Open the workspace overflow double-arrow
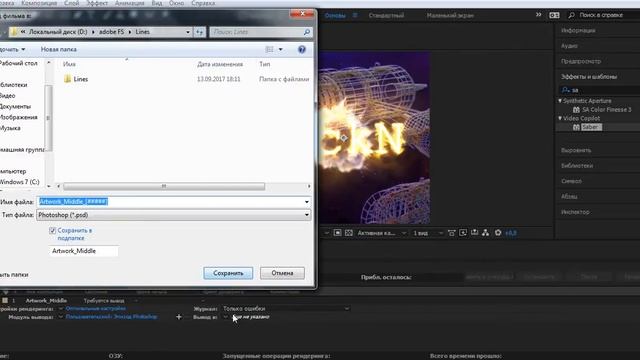This screenshot has width=640, height=360. (x=538, y=15)
